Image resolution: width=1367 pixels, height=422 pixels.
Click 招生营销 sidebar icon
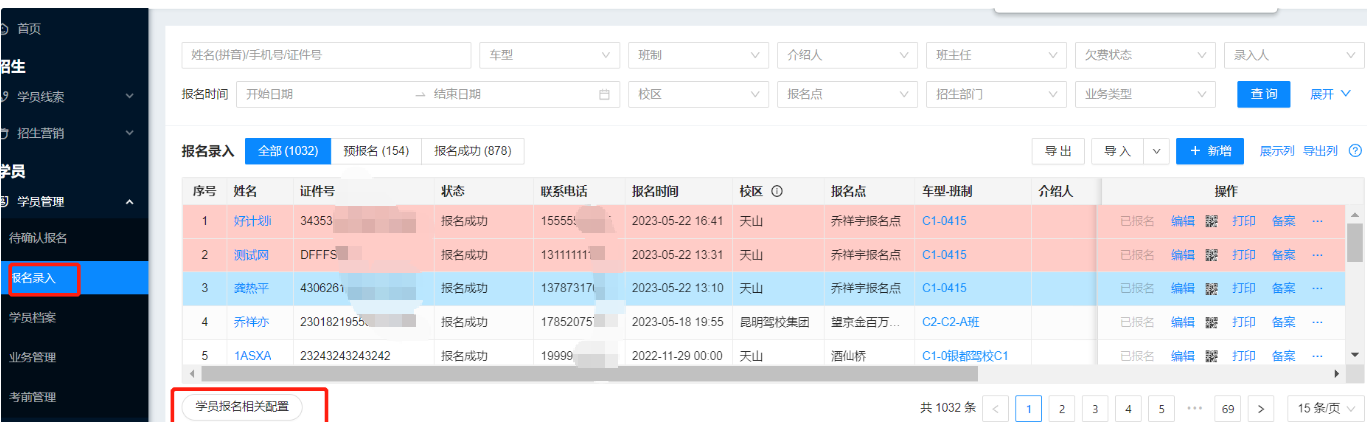[x=4, y=133]
